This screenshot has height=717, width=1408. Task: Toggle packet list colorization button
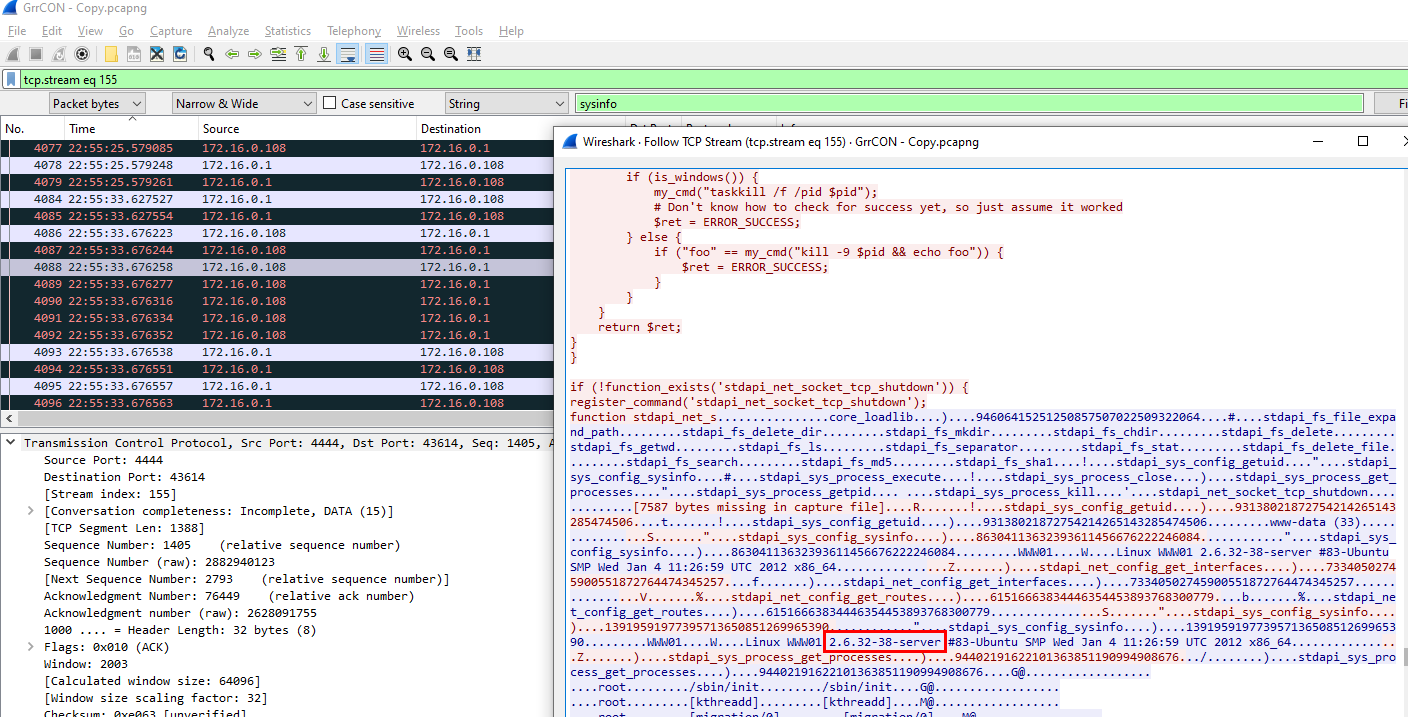[376, 54]
